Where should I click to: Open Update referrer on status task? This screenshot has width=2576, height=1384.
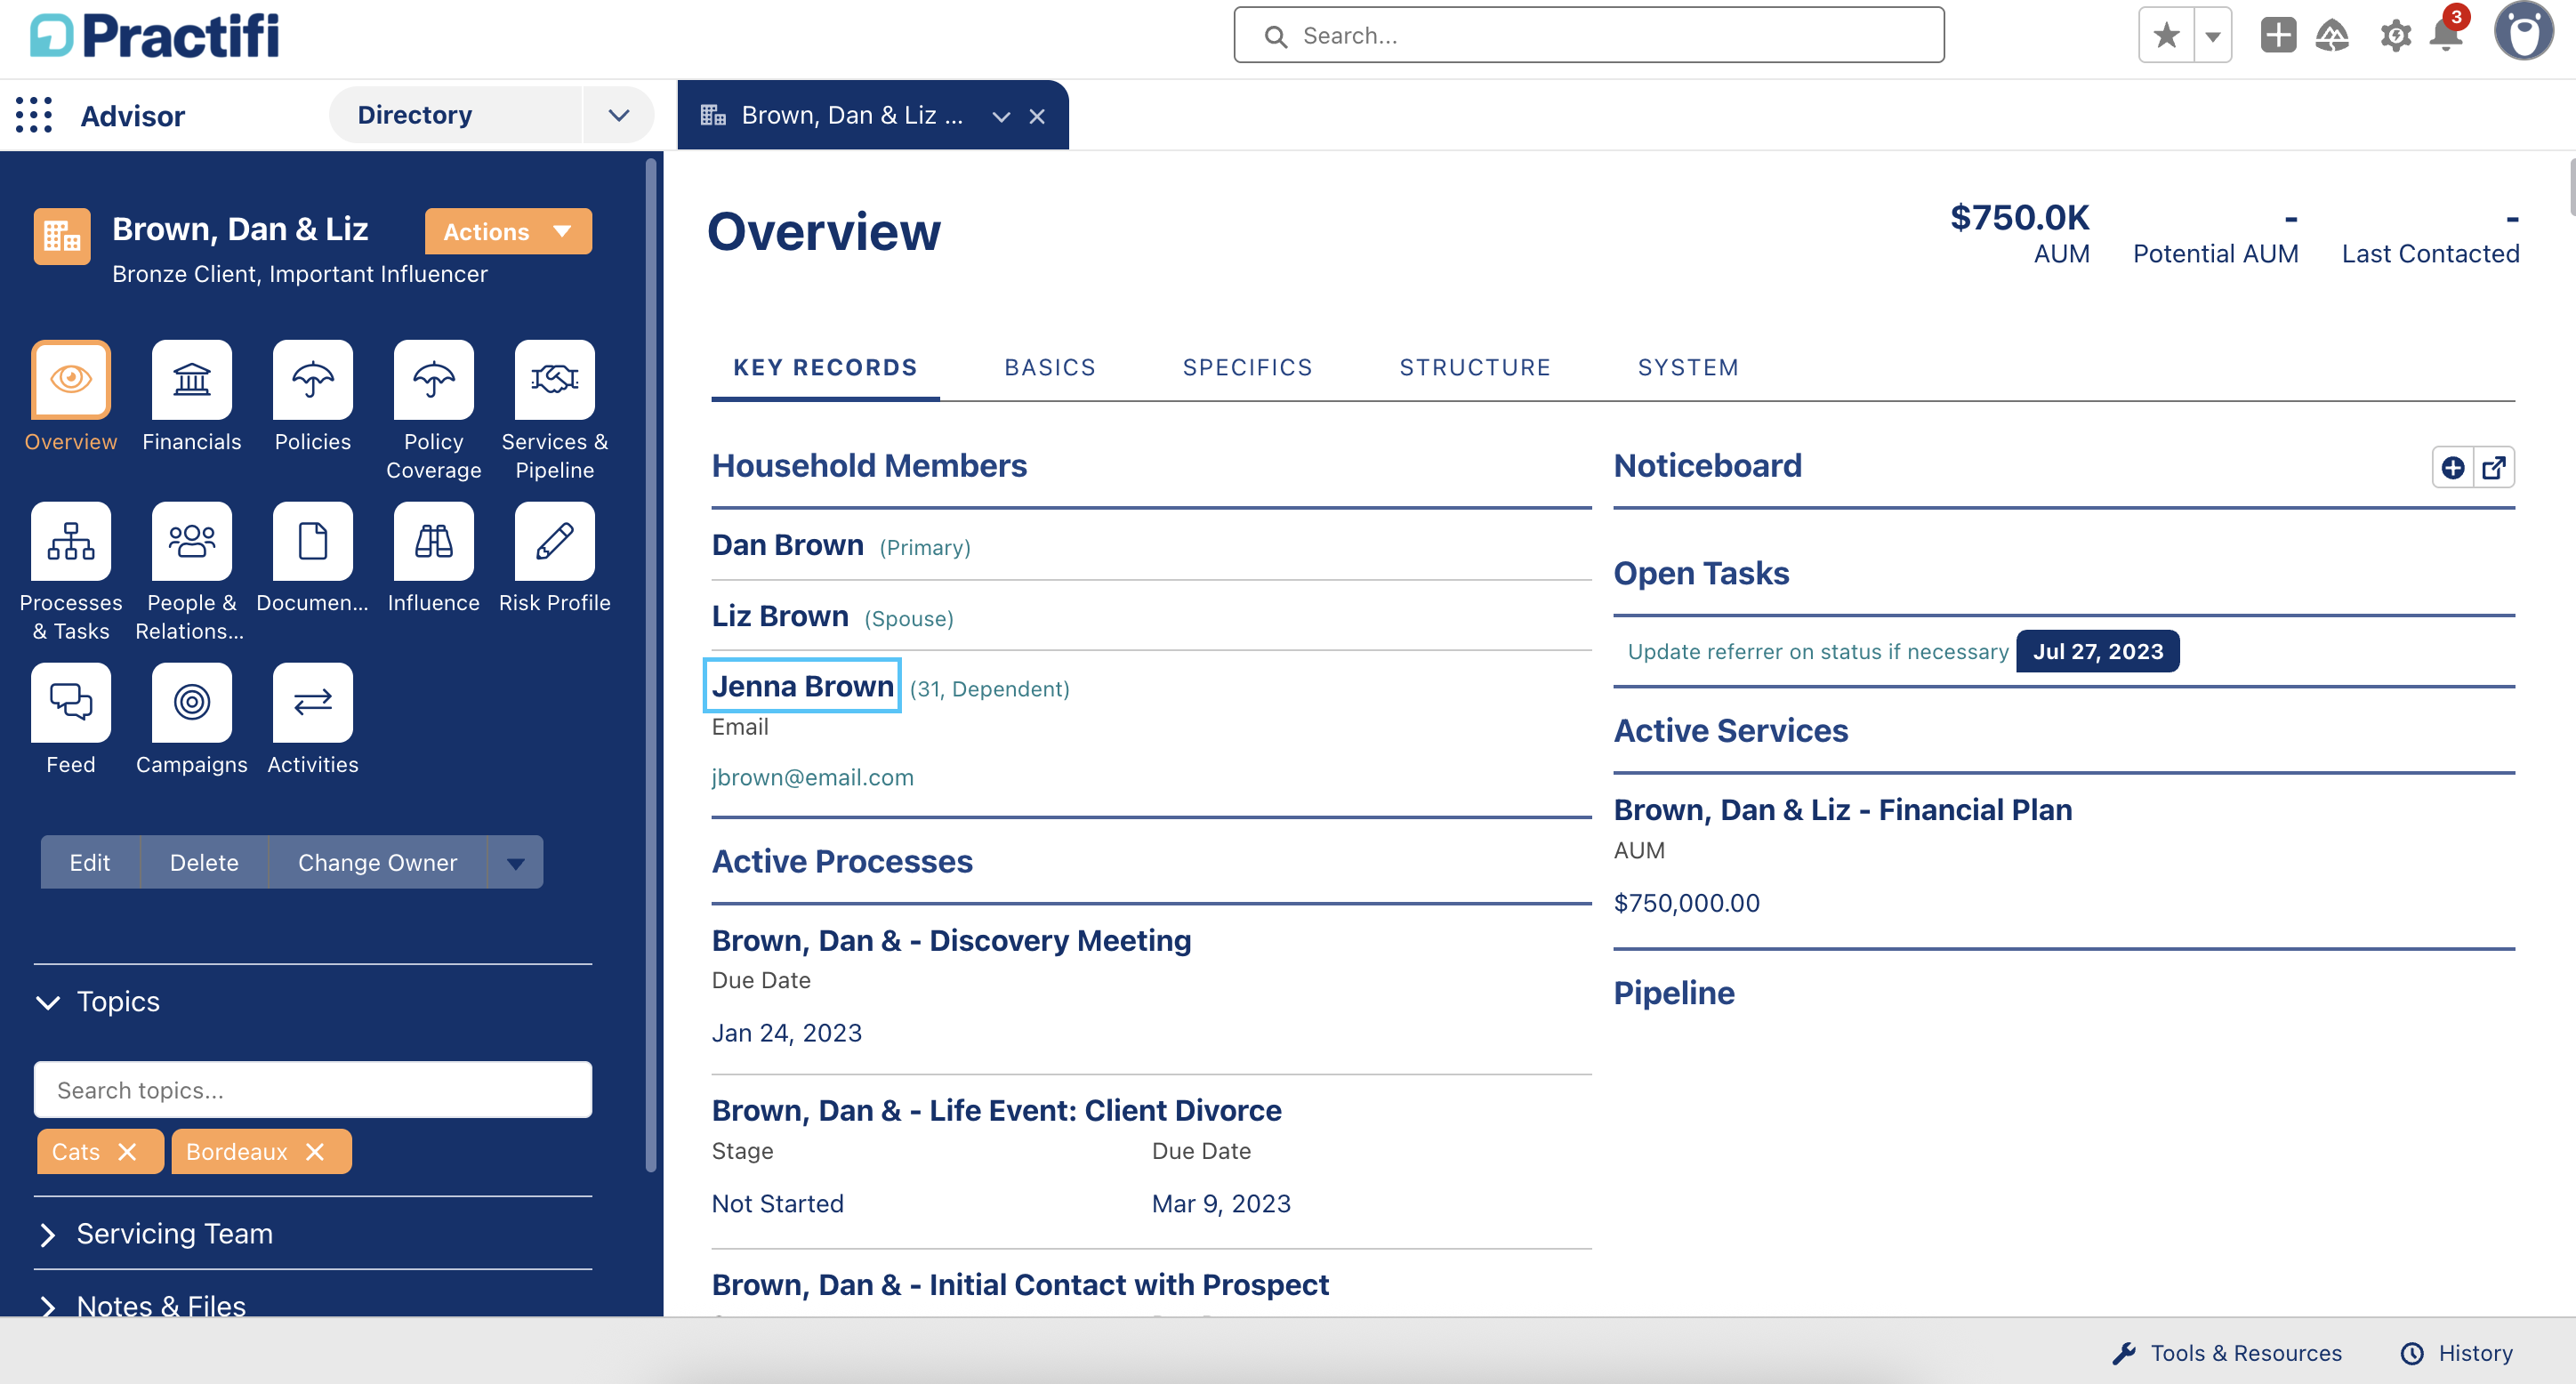1817,652
